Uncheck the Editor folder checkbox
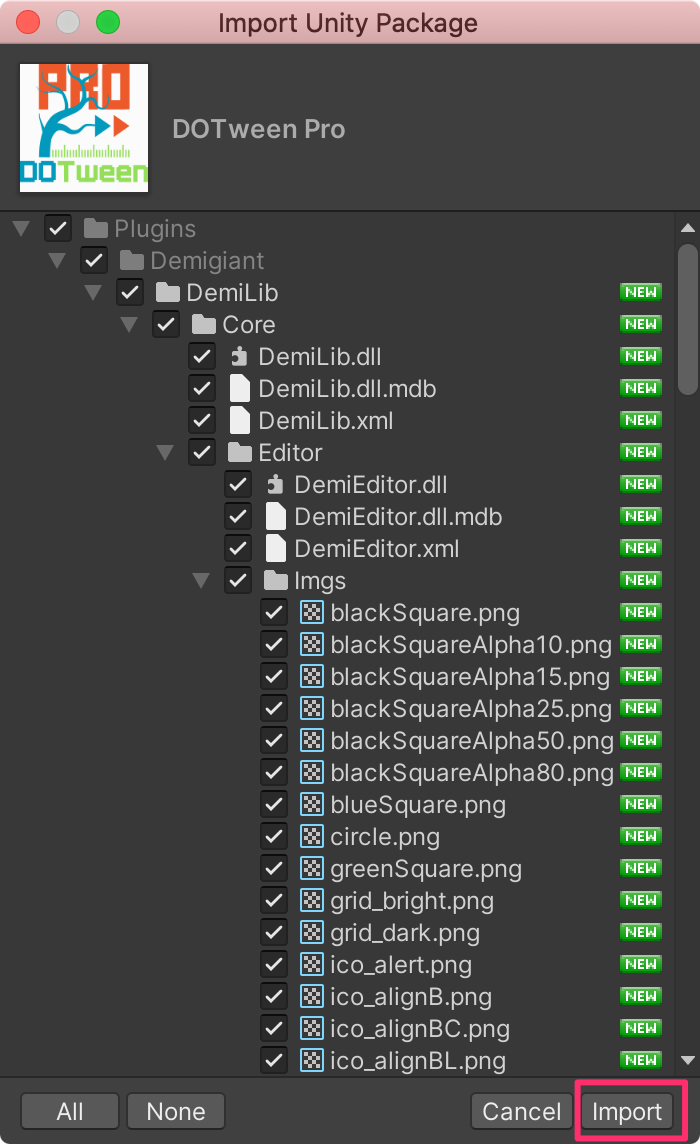The image size is (700, 1144). click(201, 453)
